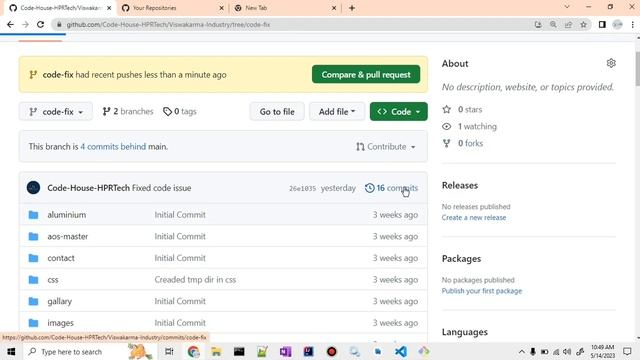The width and height of the screenshot is (640, 360).
Task: Open the aos-master folder name
Action: [68, 236]
